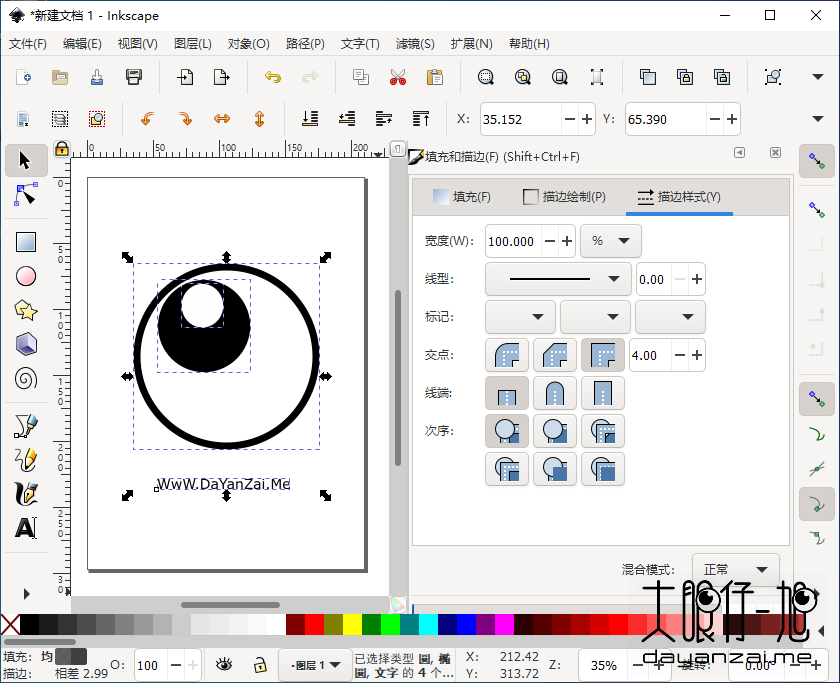This screenshot has width=840, height=683.
Task: Expand the tool controls overflow arrow
Action: pyautogui.click(x=818, y=118)
